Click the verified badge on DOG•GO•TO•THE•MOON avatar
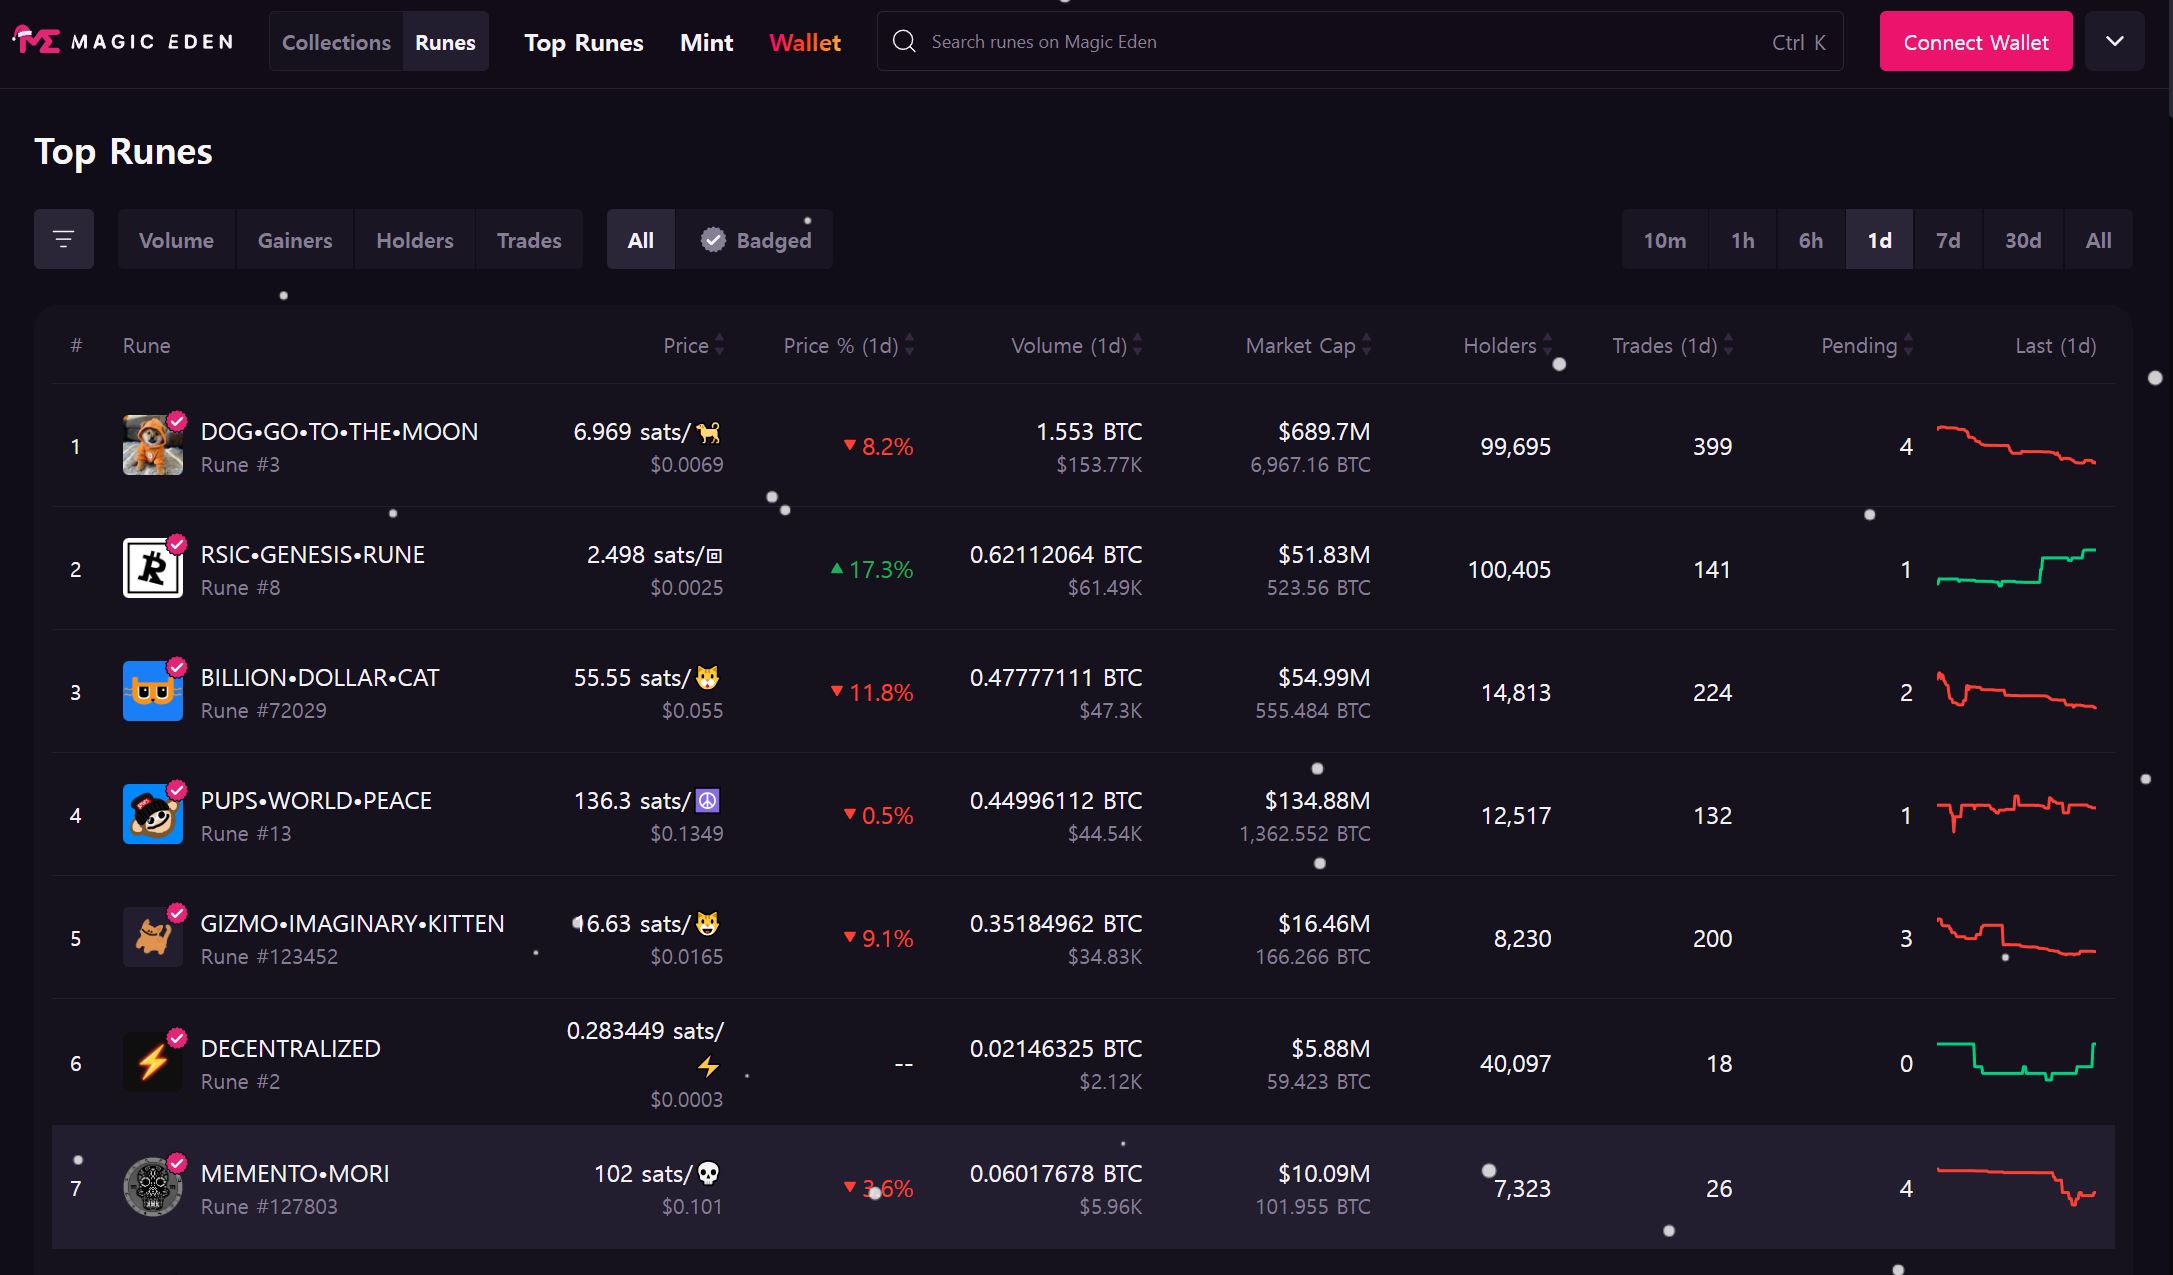 tap(177, 421)
